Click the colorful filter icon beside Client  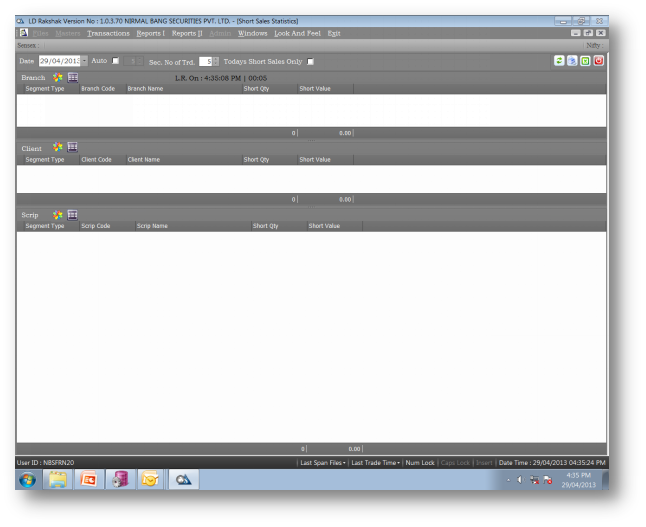58,148
